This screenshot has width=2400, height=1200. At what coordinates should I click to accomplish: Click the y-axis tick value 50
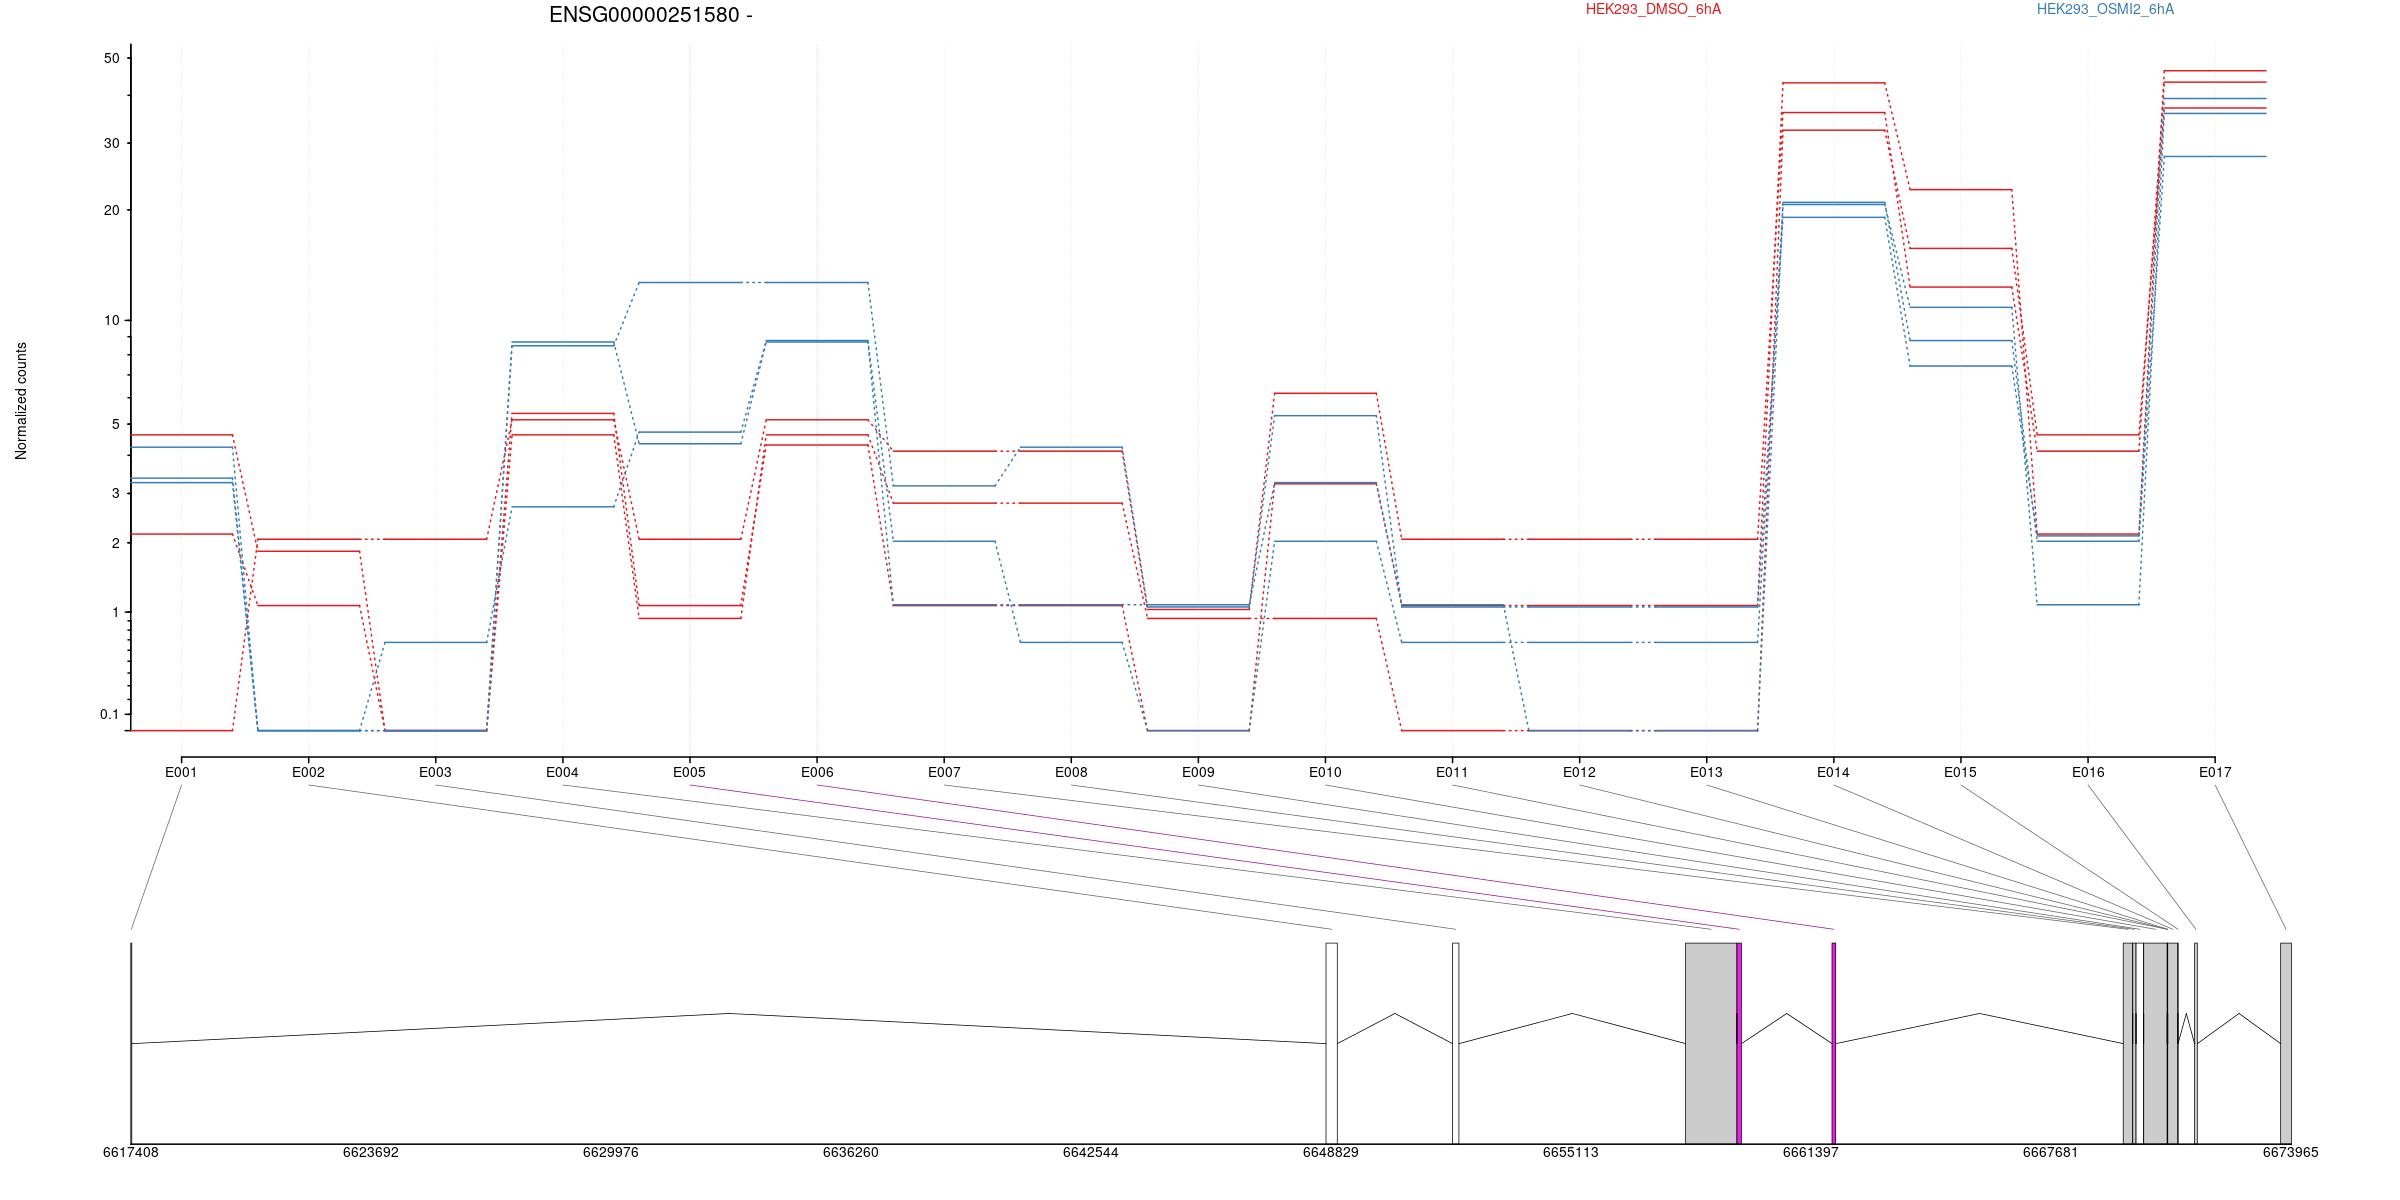[x=111, y=58]
